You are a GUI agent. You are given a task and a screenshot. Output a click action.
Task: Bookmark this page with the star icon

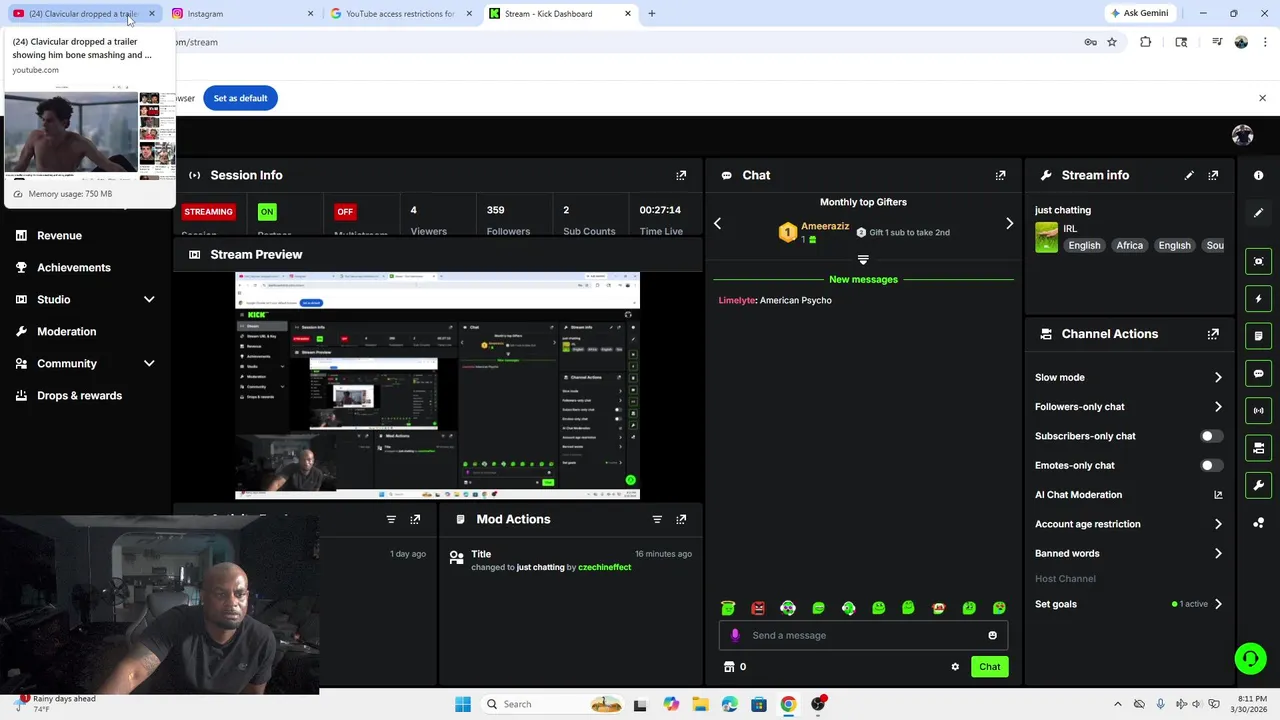pyautogui.click(x=1111, y=42)
